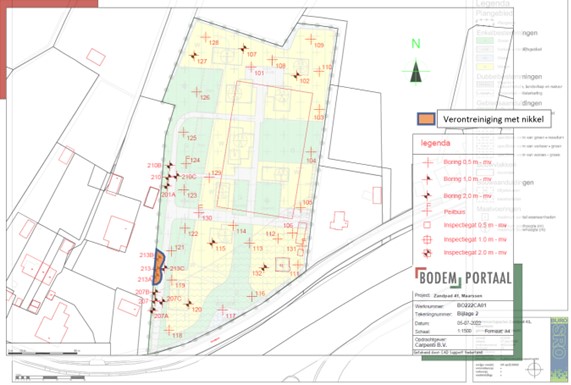Select boring marker 132 on the map
The height and width of the screenshot is (385, 571).
click(264, 268)
